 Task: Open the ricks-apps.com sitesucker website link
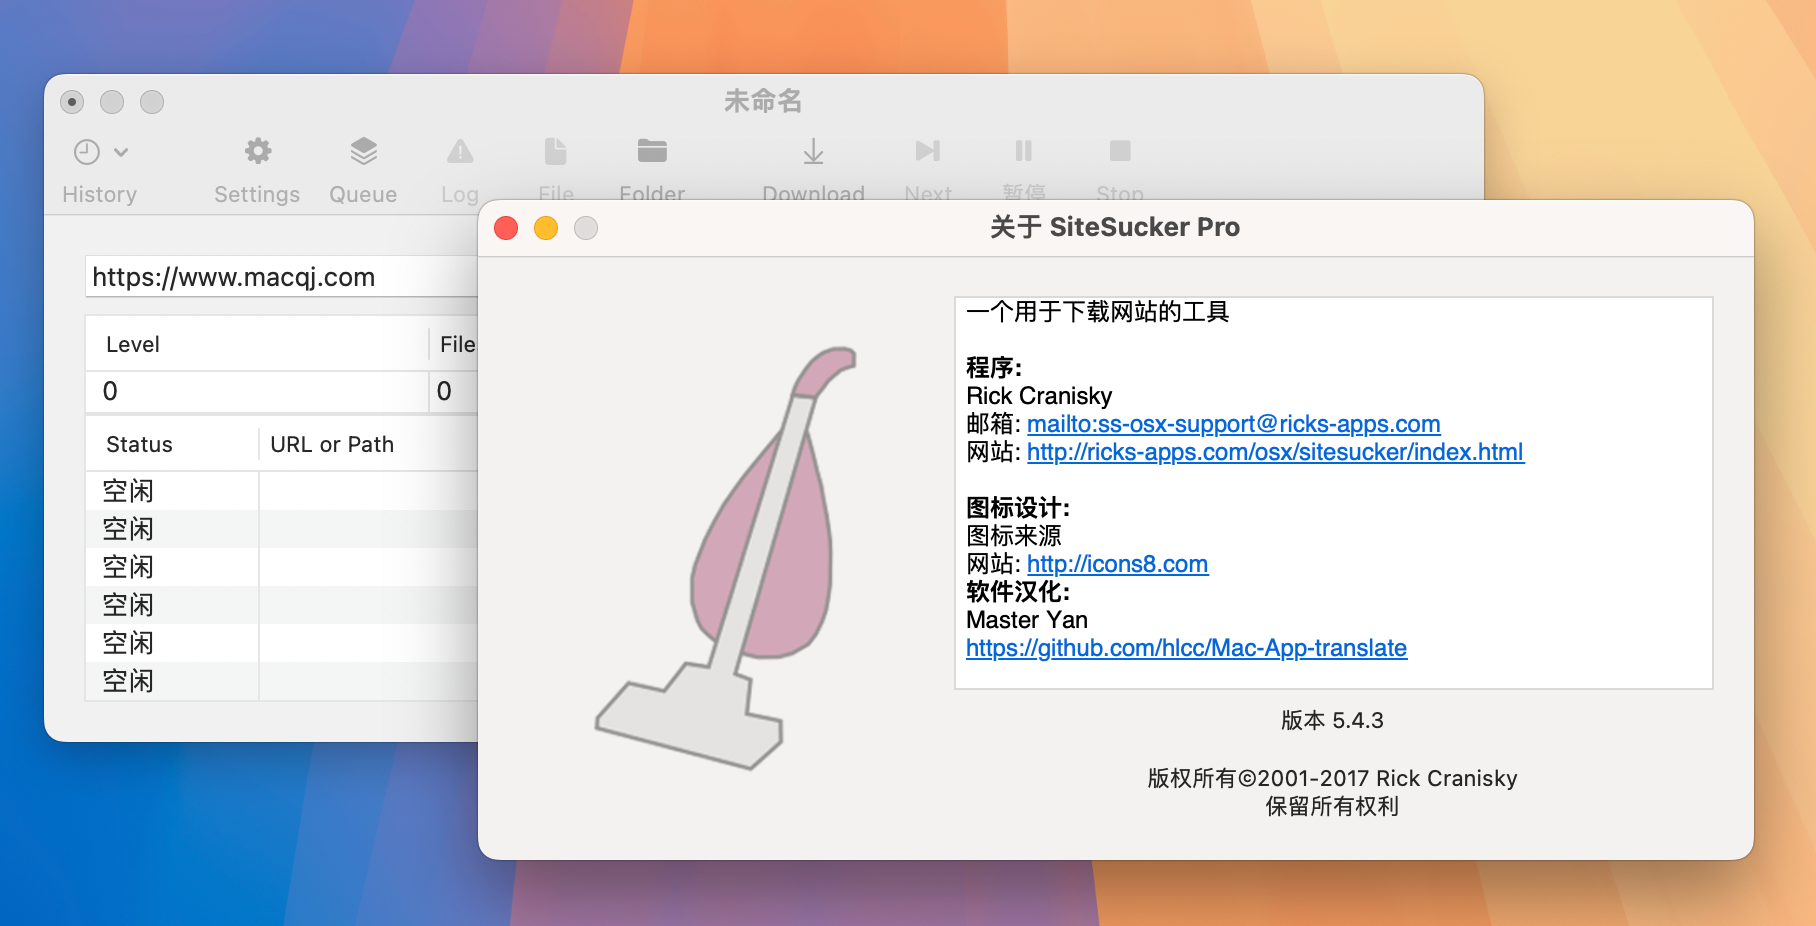(x=1275, y=452)
